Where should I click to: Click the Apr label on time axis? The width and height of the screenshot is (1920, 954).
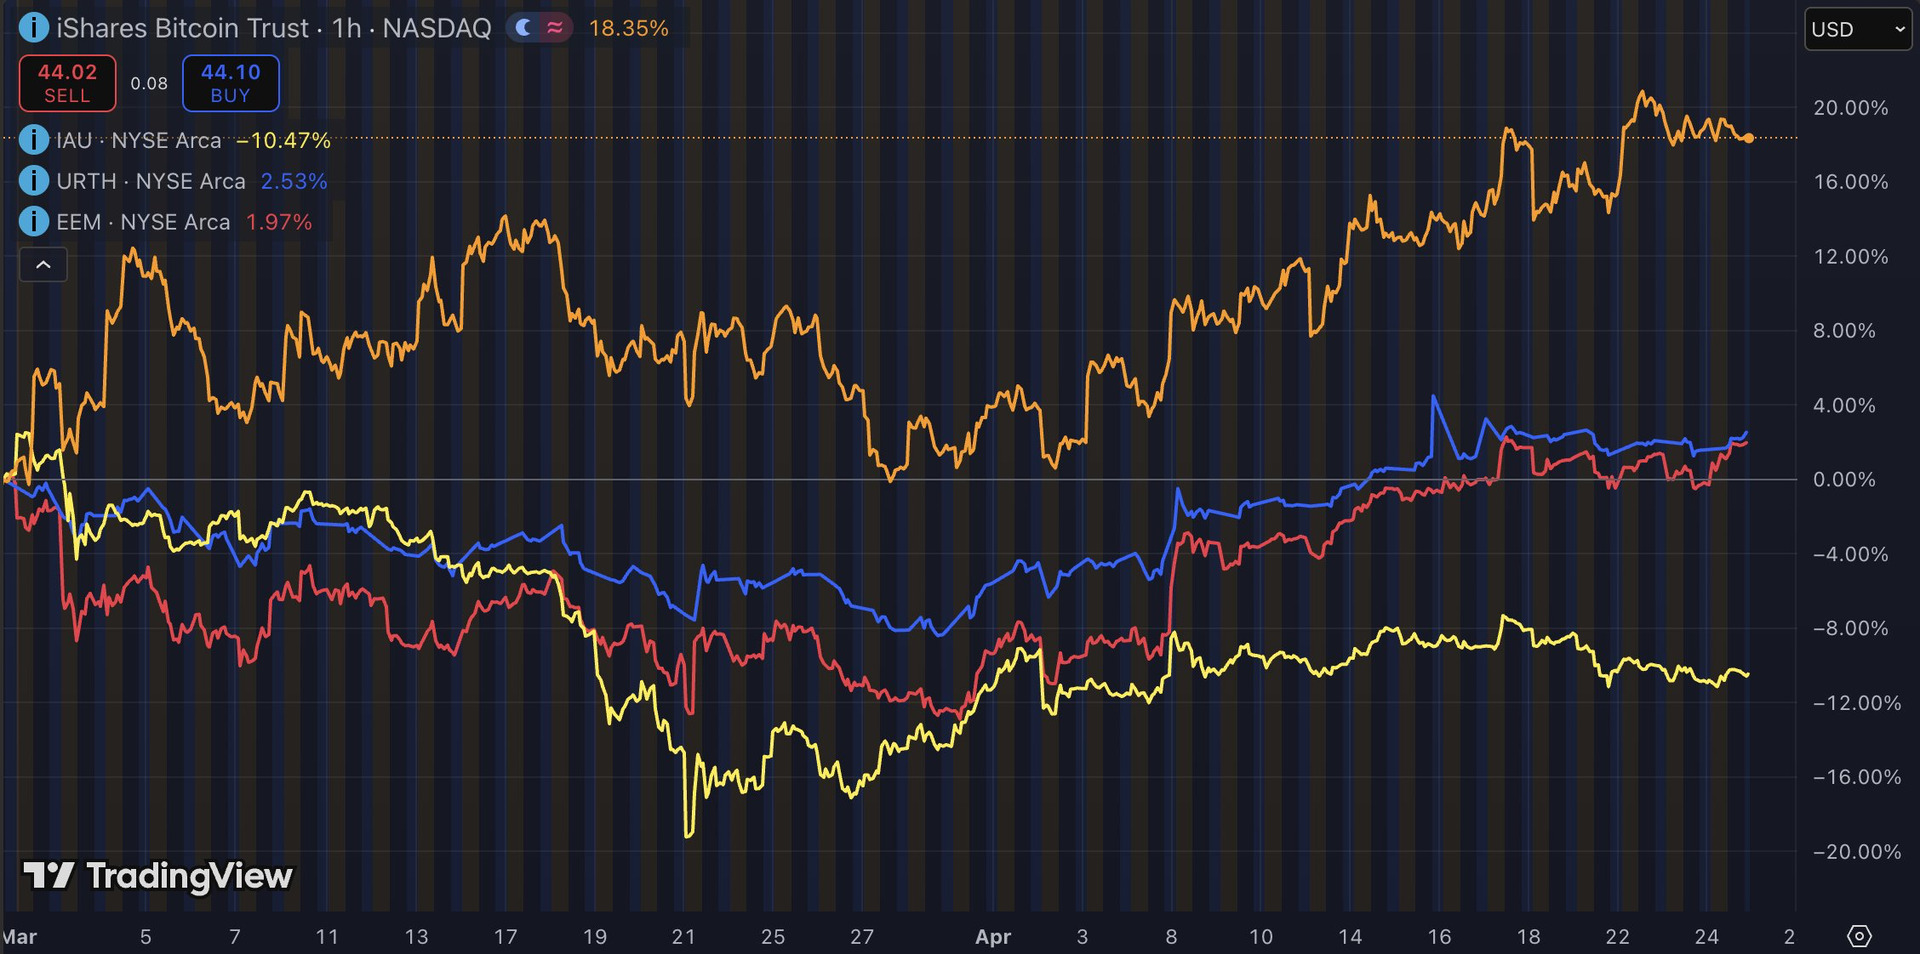tap(992, 937)
